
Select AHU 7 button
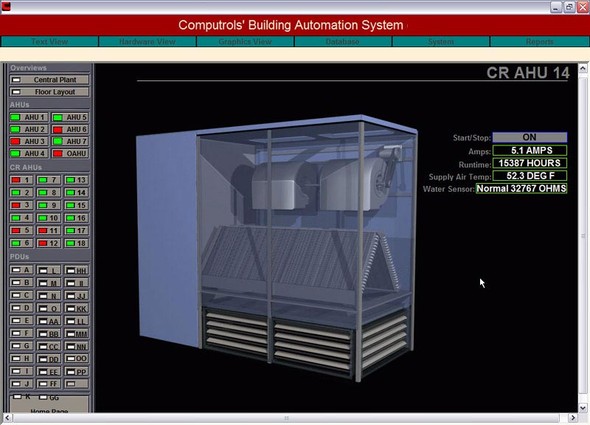(x=70, y=141)
